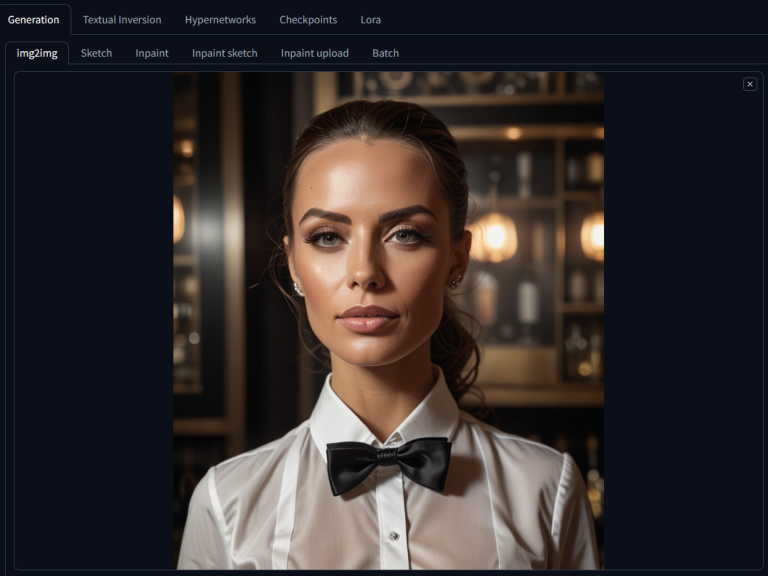Open the Inpaint sub-tab
This screenshot has height=576, width=768.
[152, 53]
